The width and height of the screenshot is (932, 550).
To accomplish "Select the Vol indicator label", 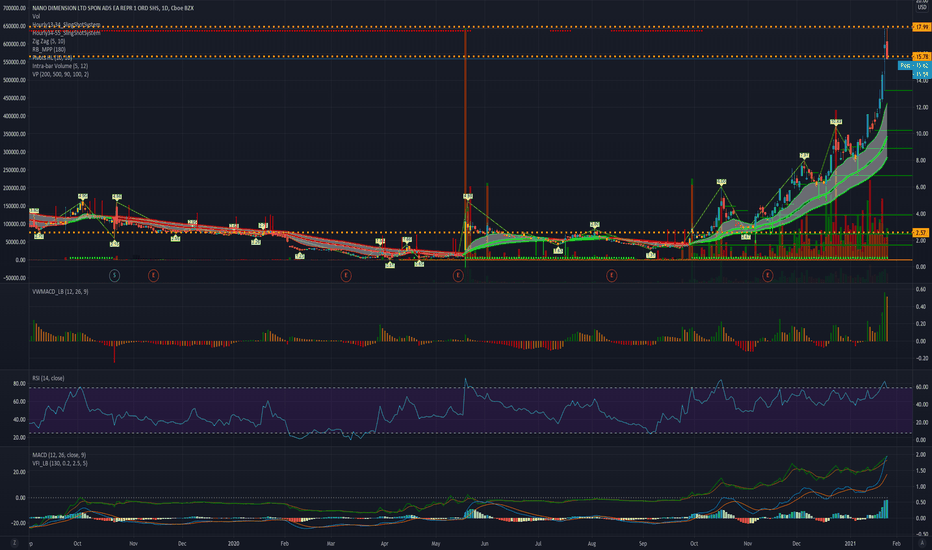I will (36, 17).
